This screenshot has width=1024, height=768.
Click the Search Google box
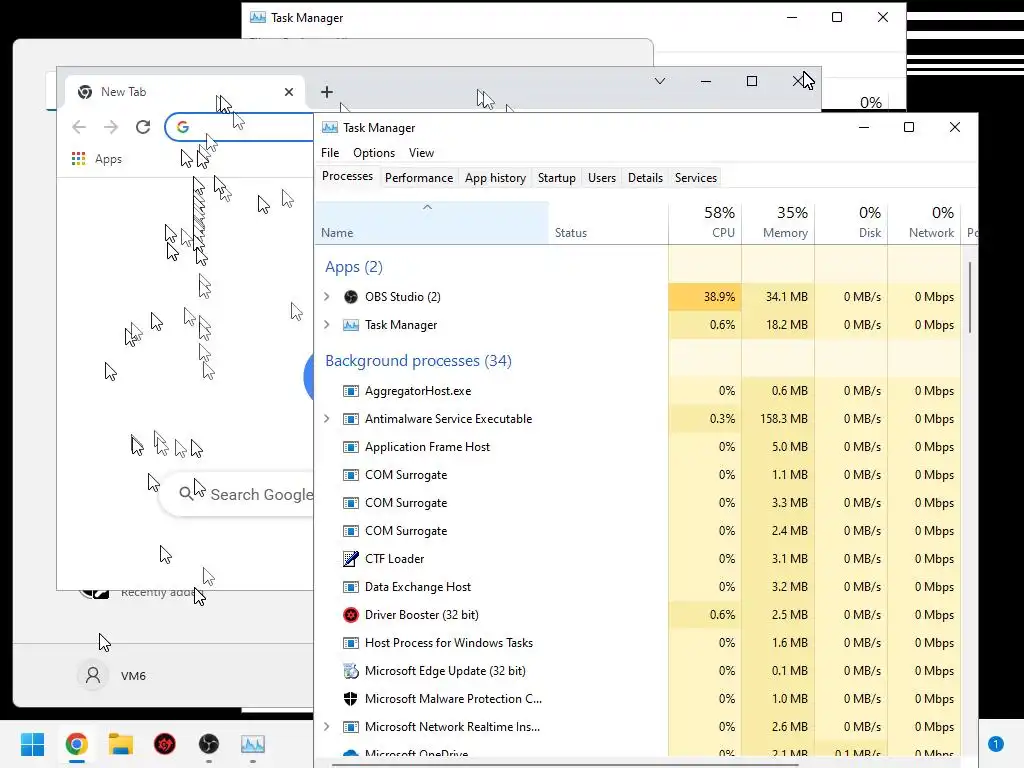(238, 494)
